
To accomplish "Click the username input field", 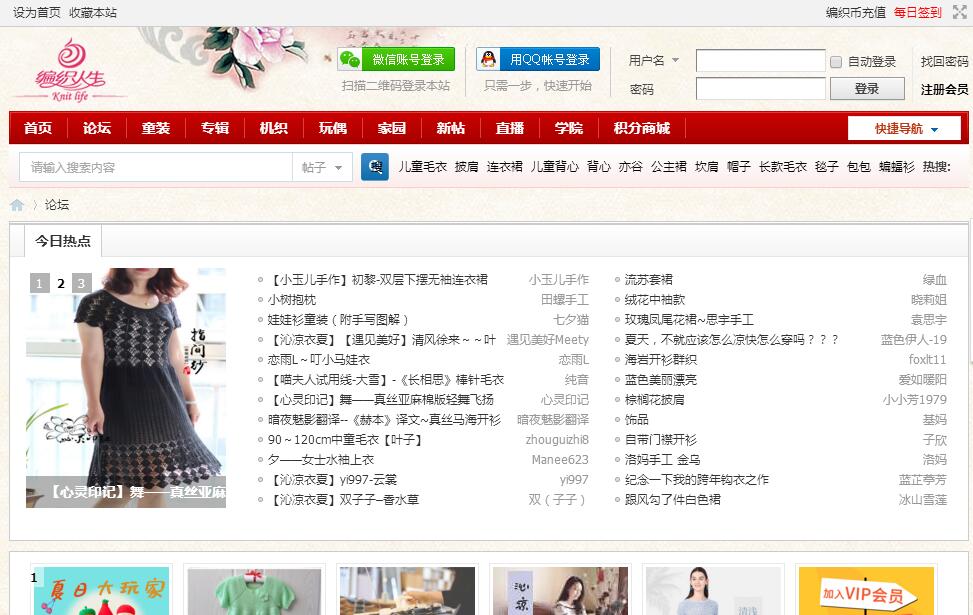I will (x=760, y=61).
